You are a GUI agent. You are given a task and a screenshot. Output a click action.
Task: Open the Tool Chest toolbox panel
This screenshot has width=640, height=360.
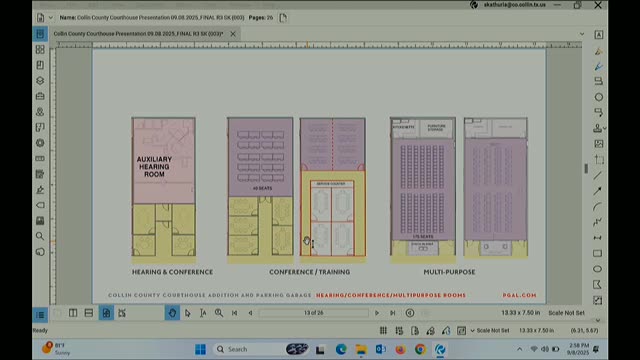point(40,96)
